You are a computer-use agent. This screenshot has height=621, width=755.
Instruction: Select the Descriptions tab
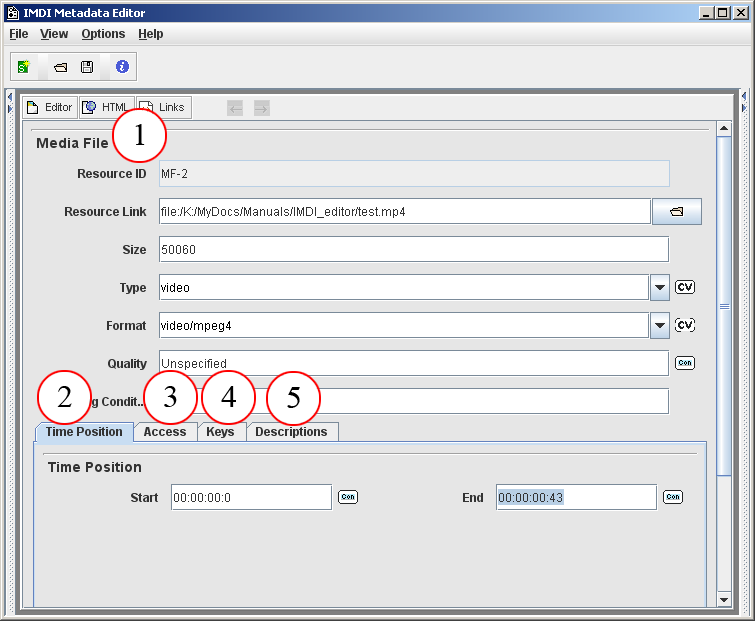click(292, 432)
